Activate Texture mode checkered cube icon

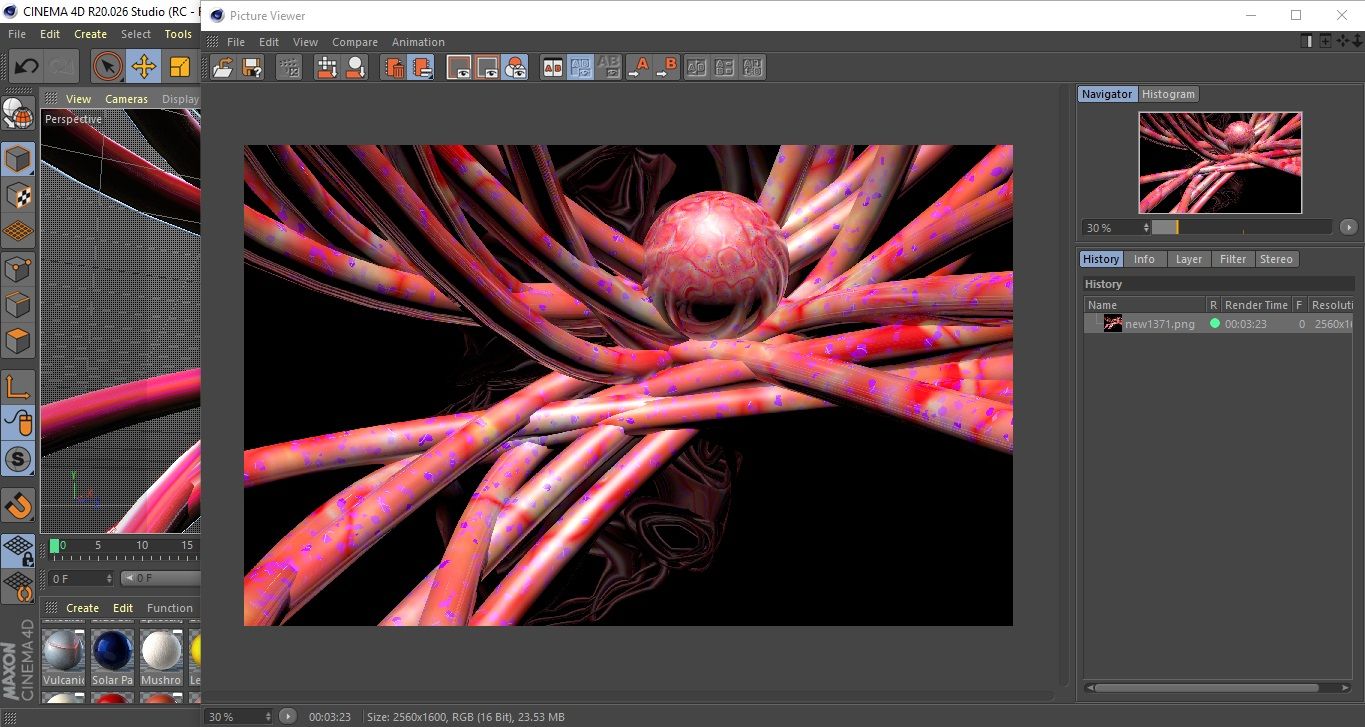(18, 195)
